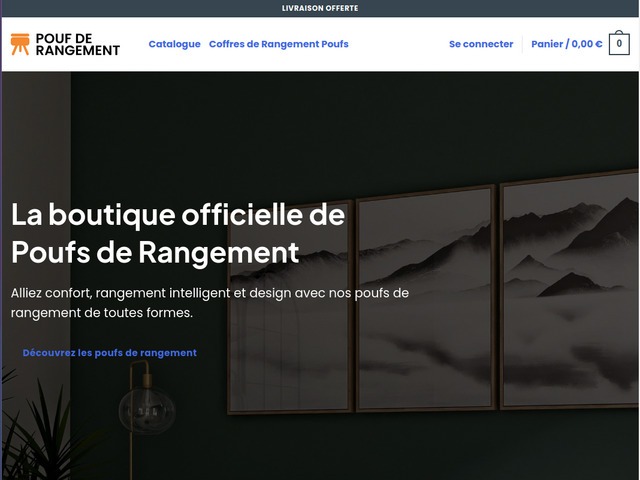Click the POUF DE RANGEMENT logo text
This screenshot has width=640, height=480.
(x=78, y=44)
